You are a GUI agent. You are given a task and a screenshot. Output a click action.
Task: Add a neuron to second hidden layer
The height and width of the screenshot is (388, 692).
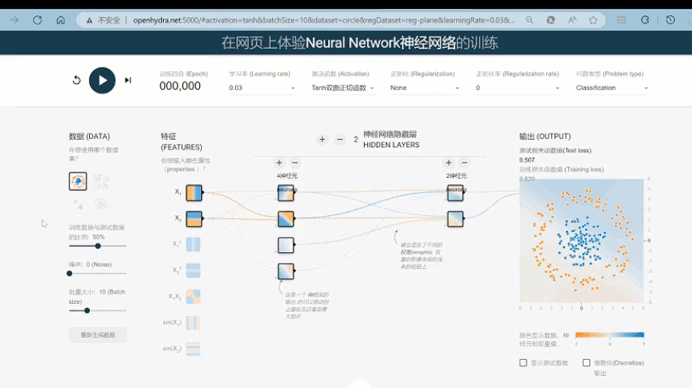pos(448,163)
